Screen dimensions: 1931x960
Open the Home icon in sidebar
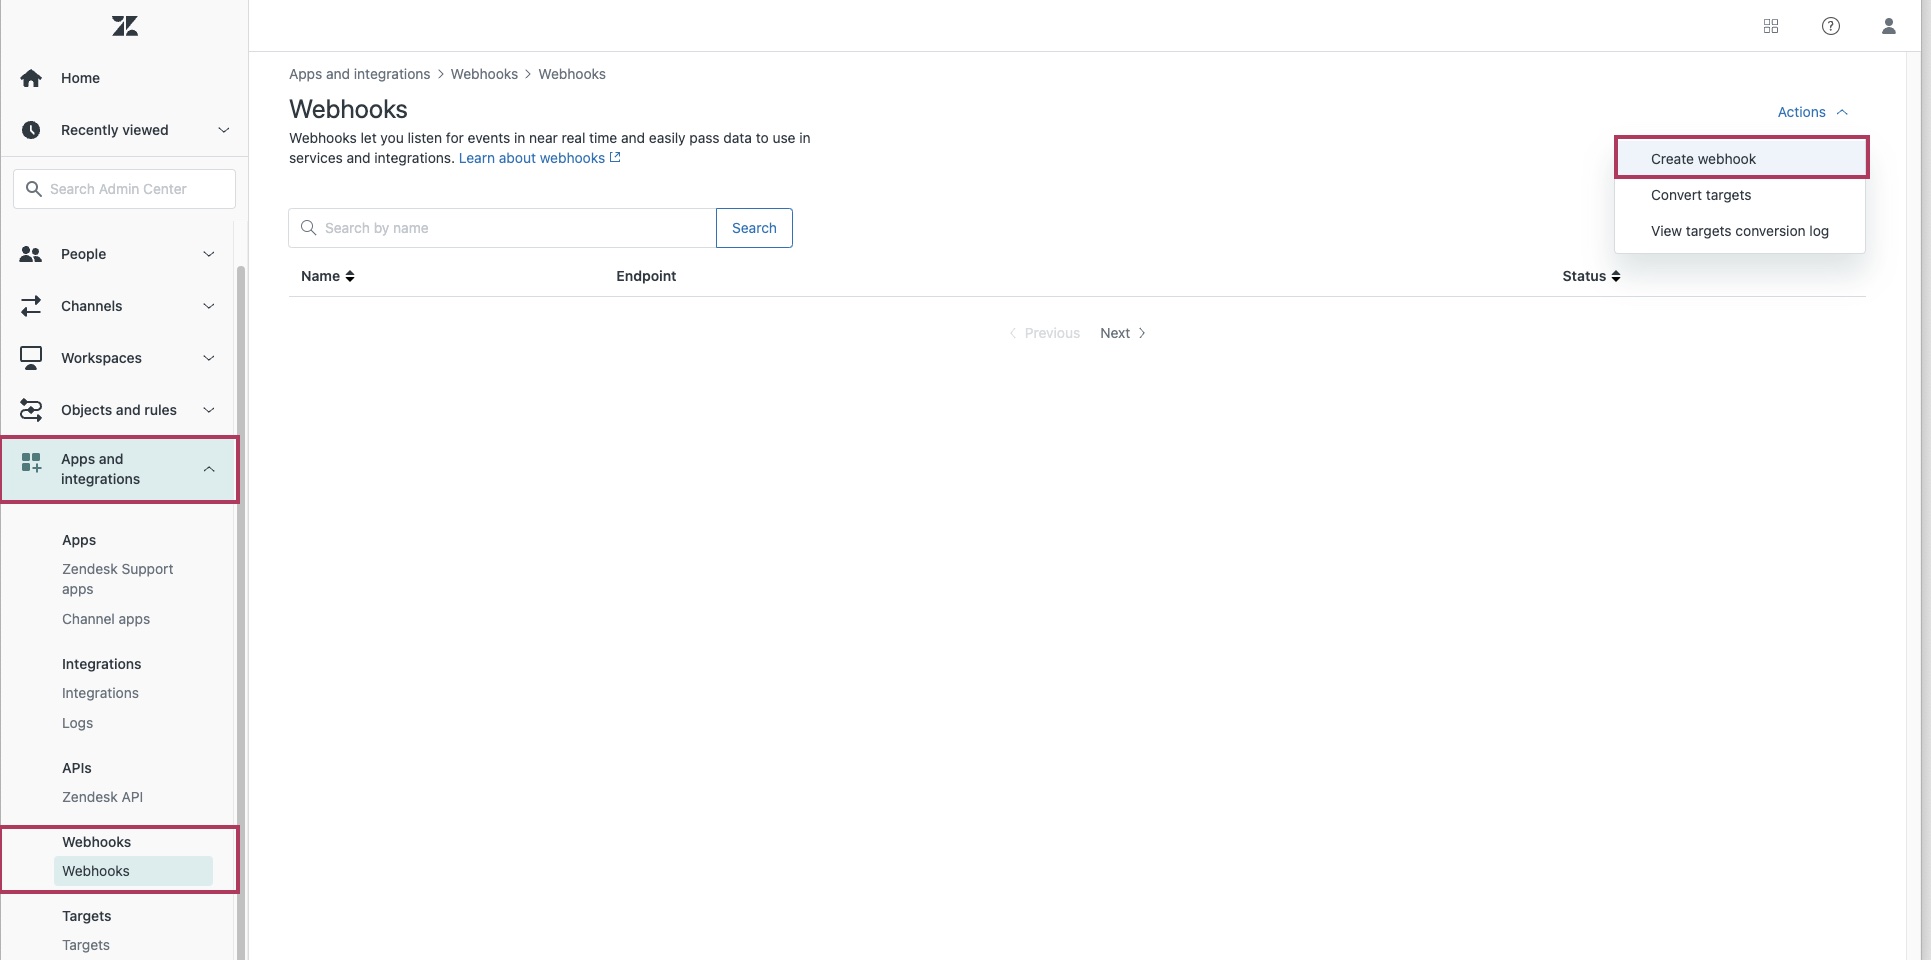[x=31, y=78]
